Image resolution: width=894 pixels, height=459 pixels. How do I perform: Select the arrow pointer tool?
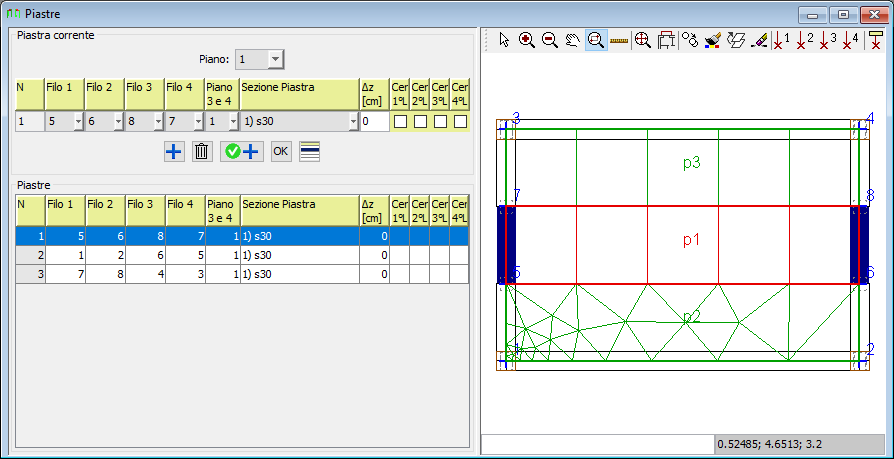click(504, 40)
